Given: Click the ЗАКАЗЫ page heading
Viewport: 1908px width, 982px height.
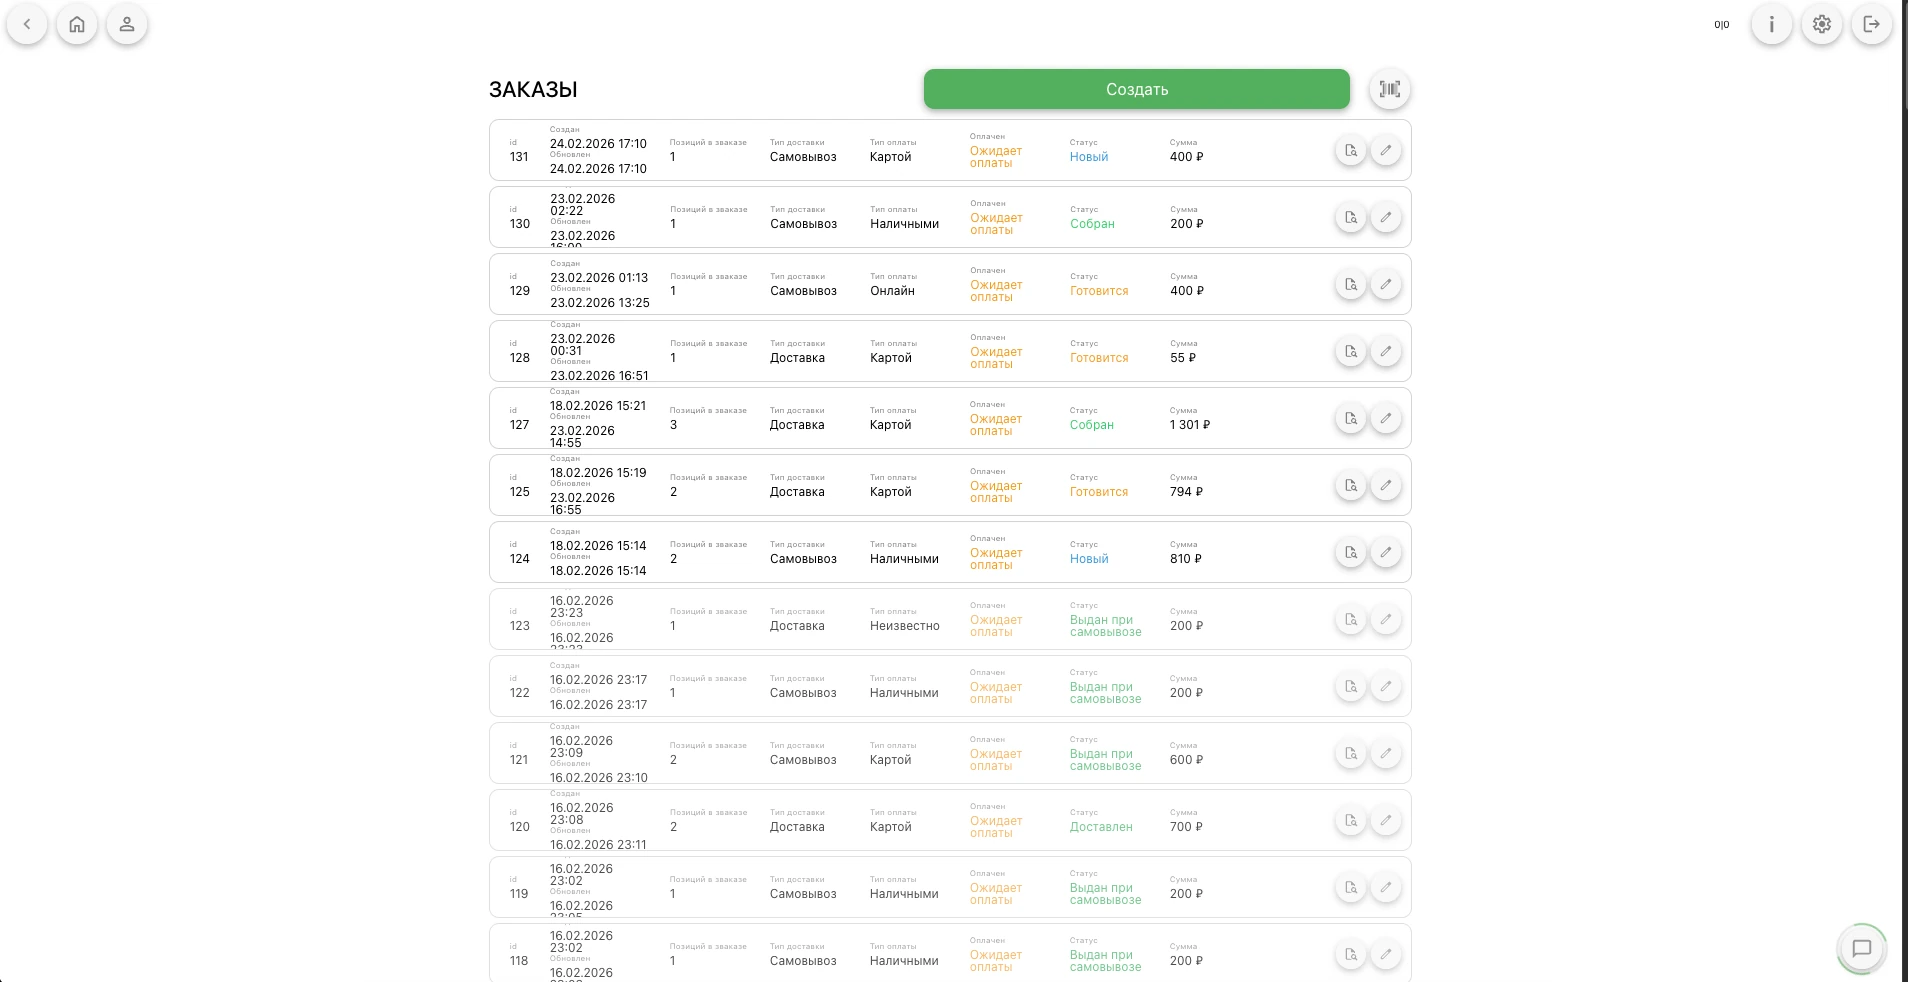Looking at the screenshot, I should click(533, 90).
